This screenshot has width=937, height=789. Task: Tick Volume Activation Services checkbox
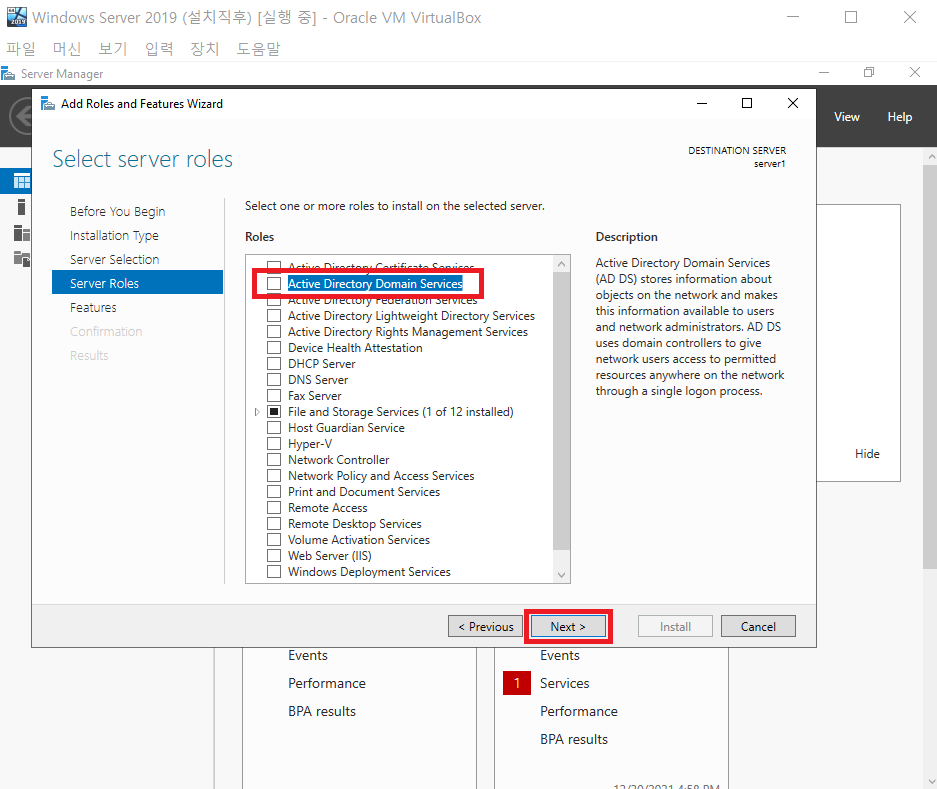[x=274, y=540]
